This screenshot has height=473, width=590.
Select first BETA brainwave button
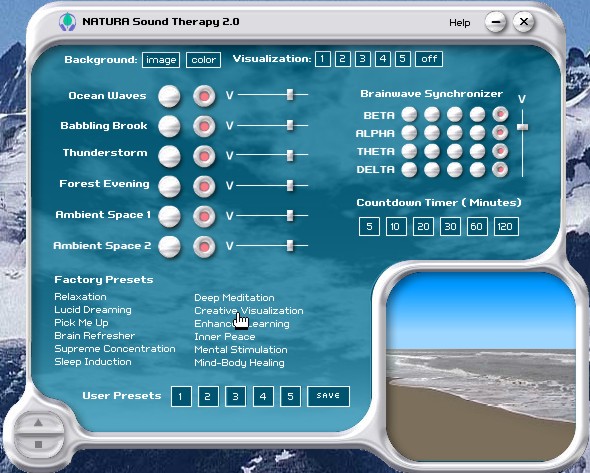pos(409,114)
